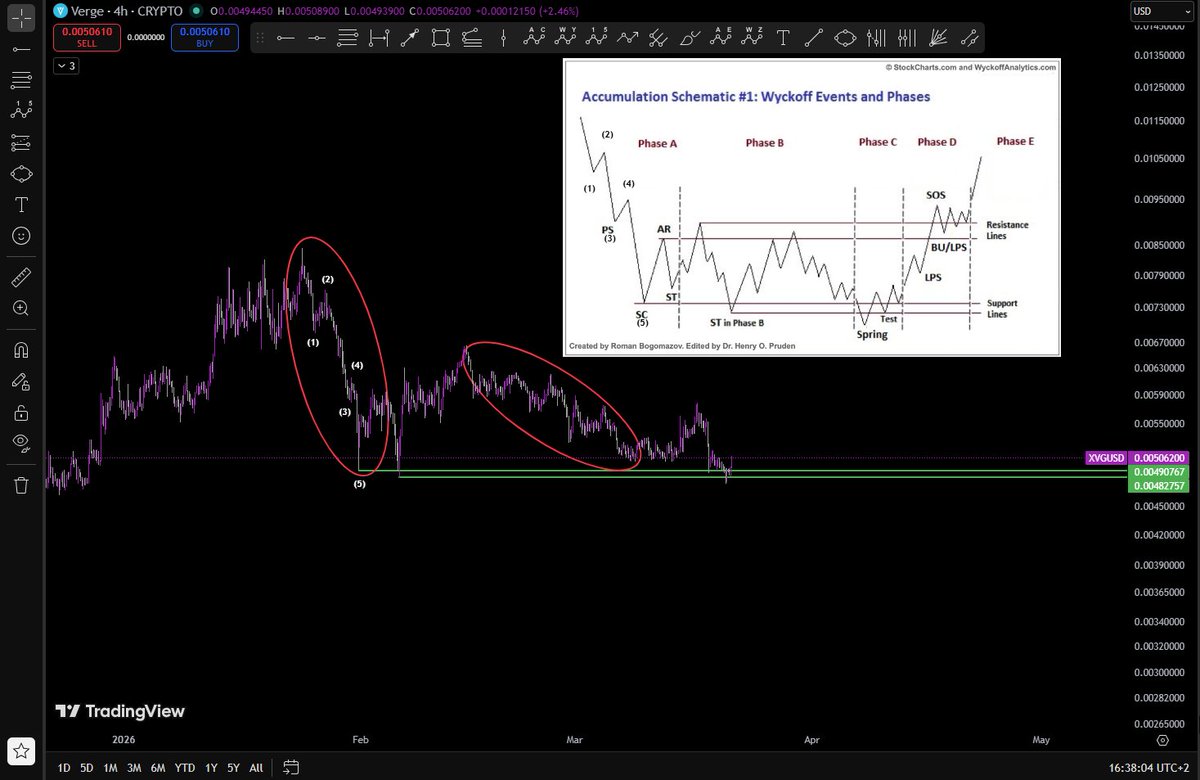The image size is (1200, 780).
Task: Click the Apr label on time axis
Action: point(811,740)
